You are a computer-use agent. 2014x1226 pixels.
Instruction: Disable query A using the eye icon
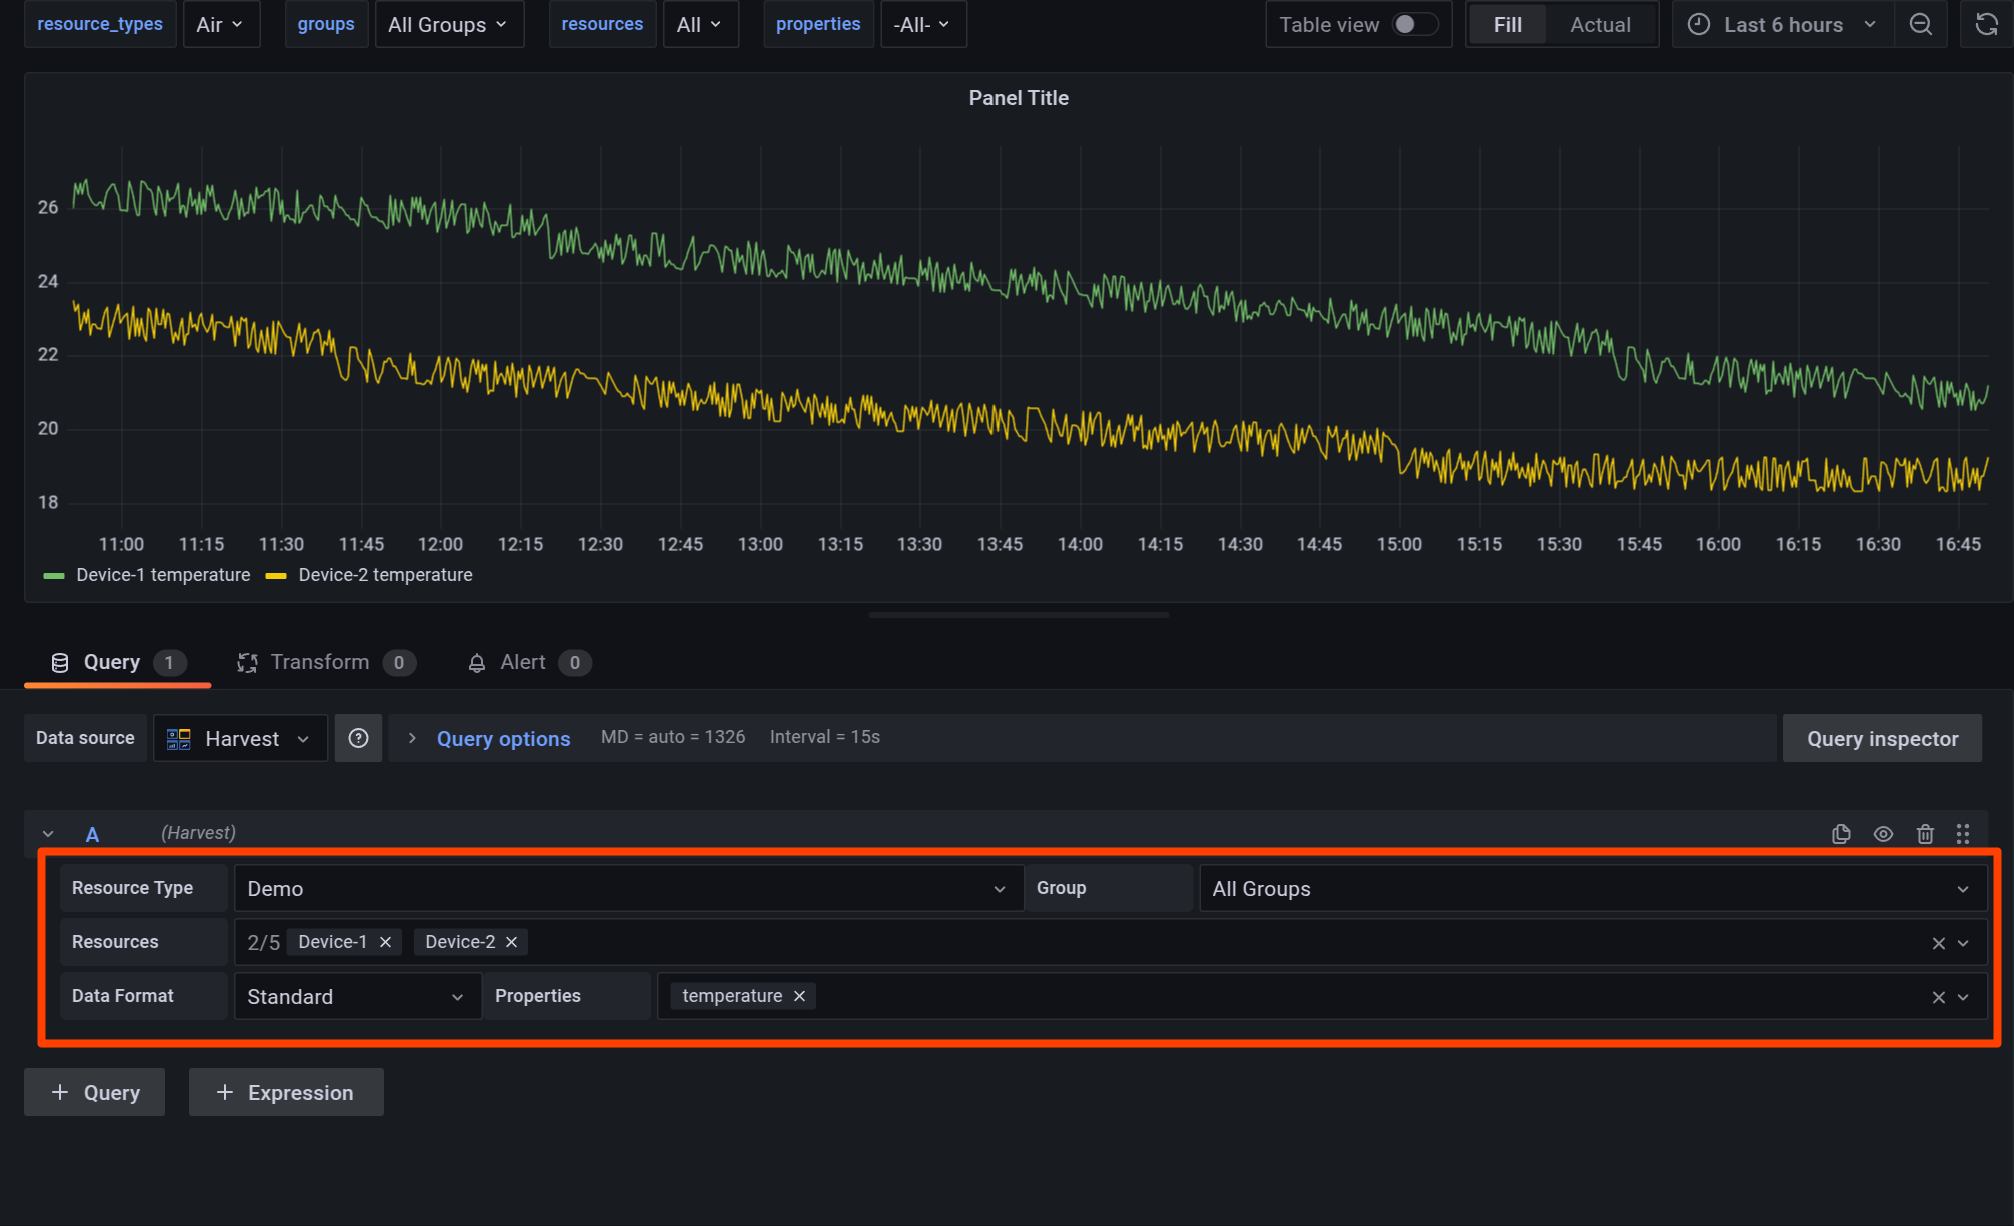[1884, 833]
